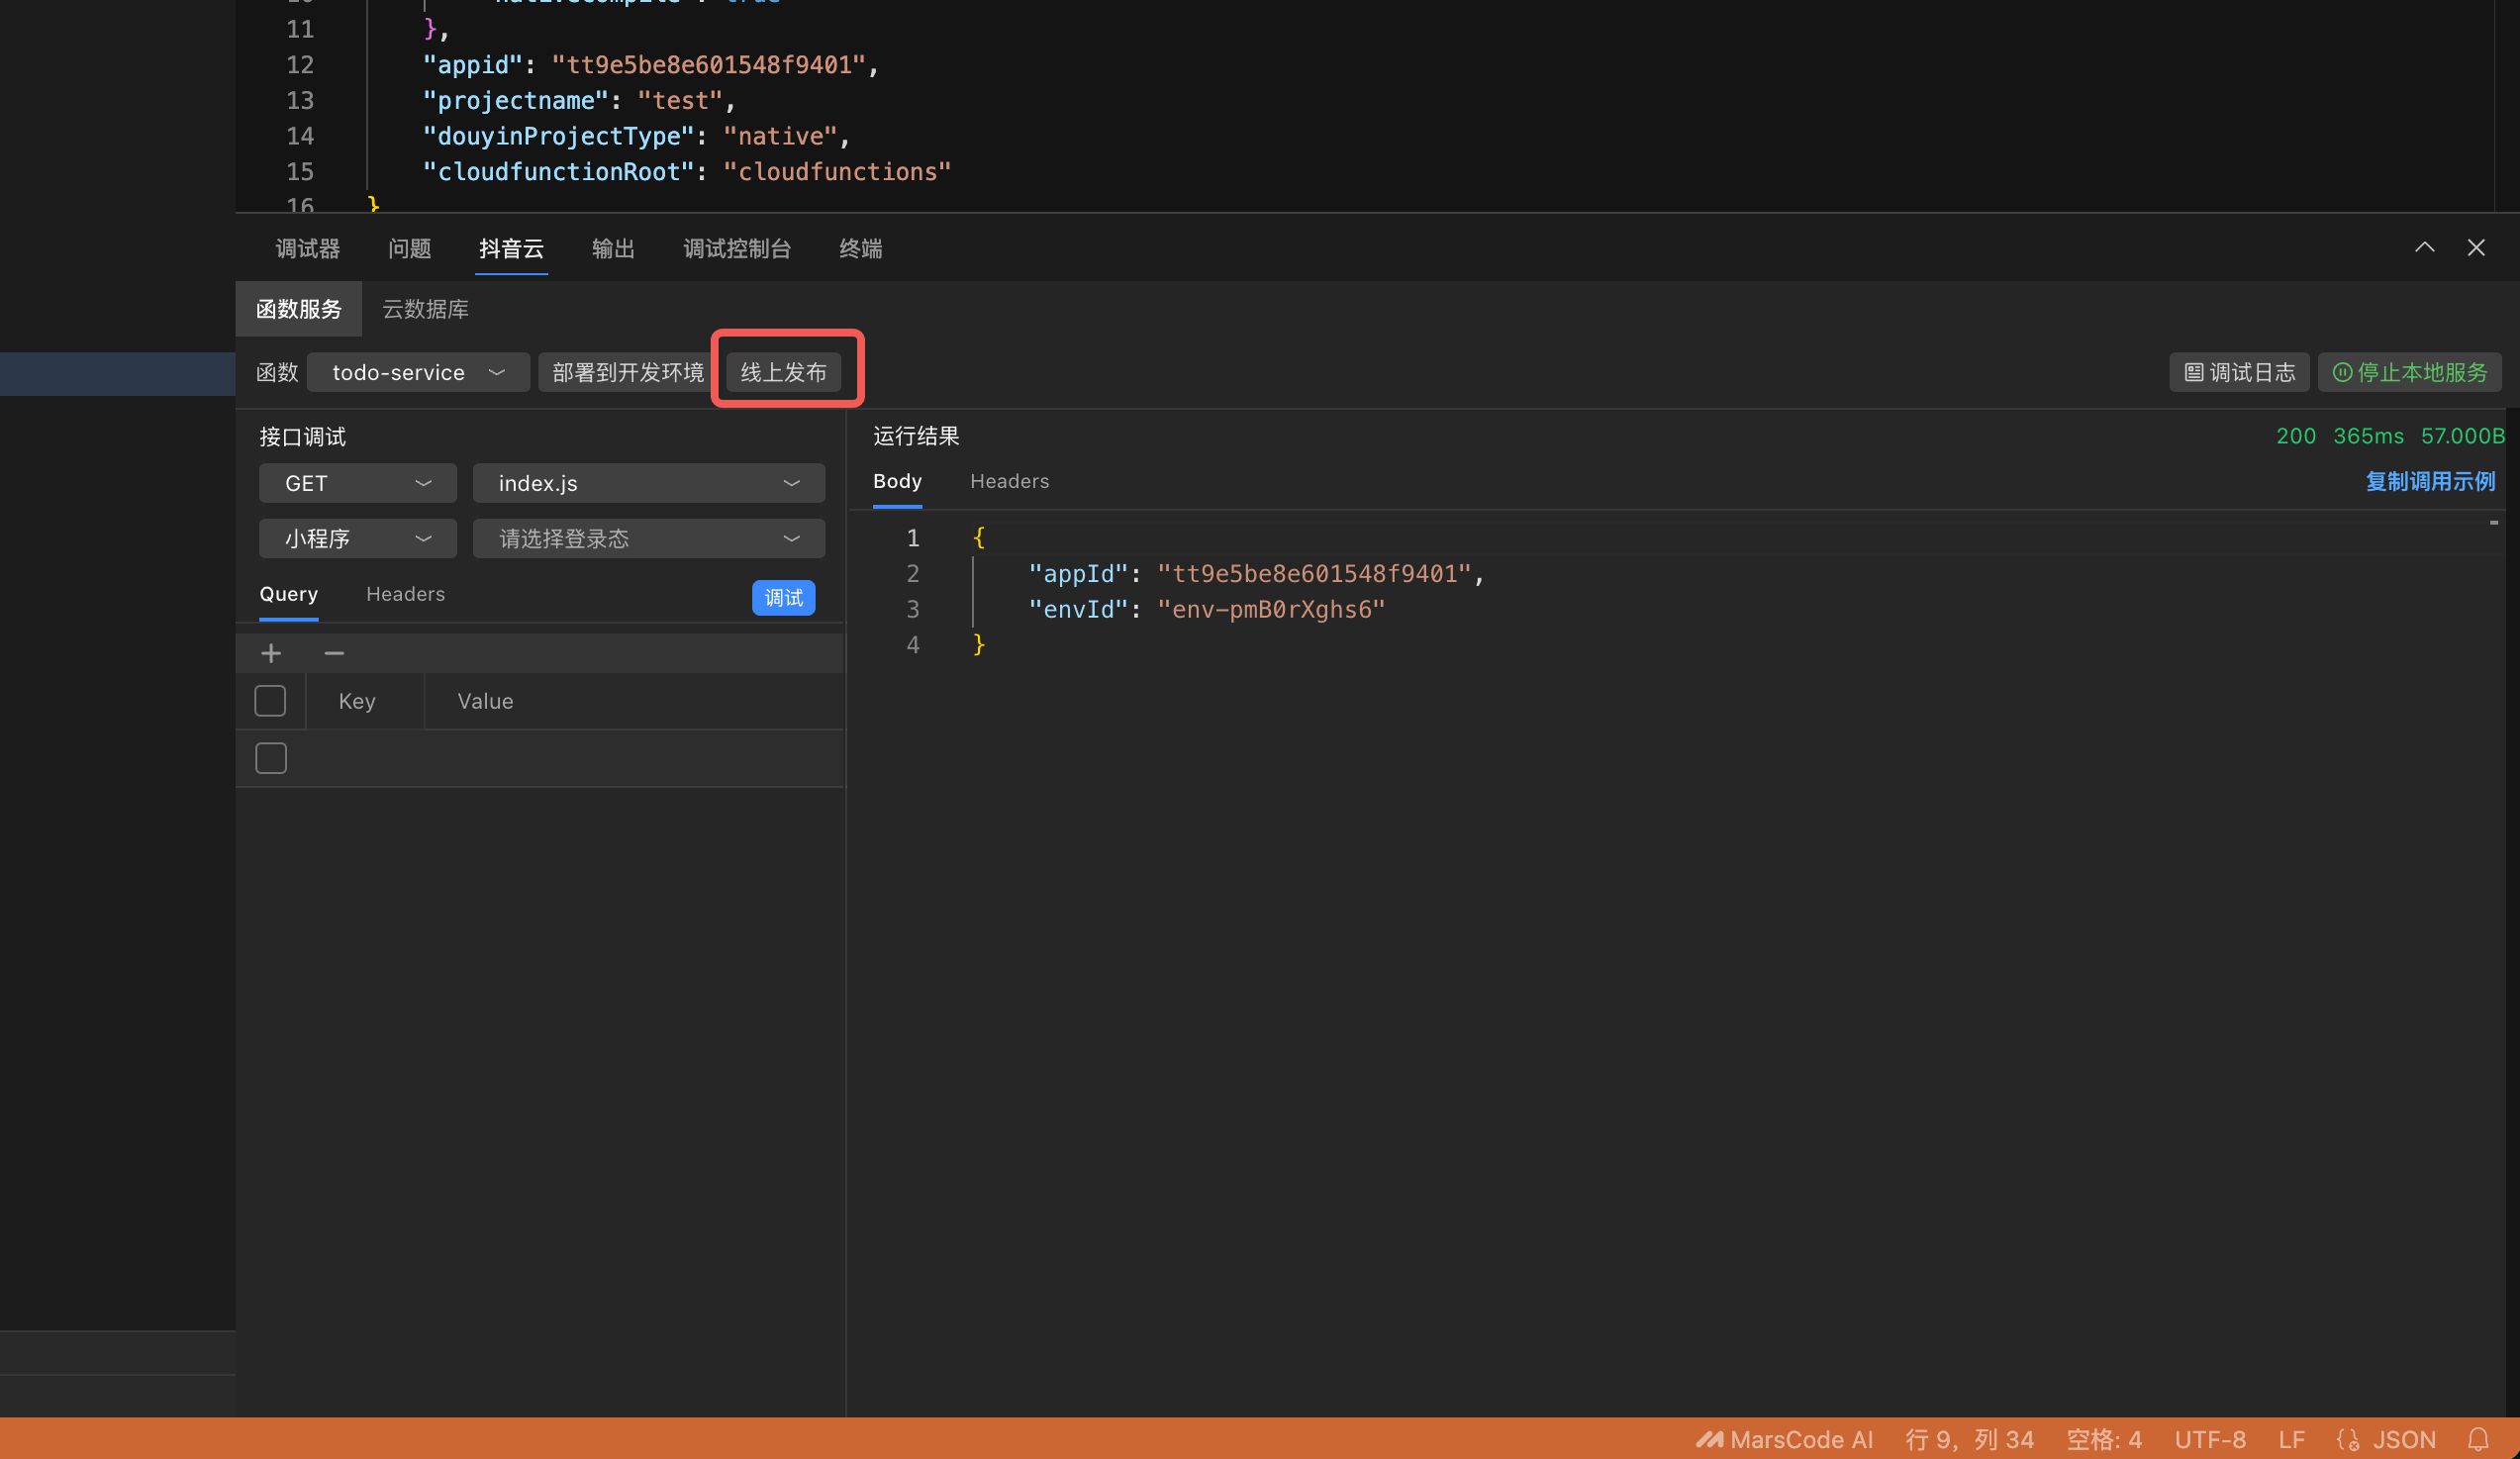Click the "appId" line in response body
Screen dimensions: 2520x1459
point(1256,573)
